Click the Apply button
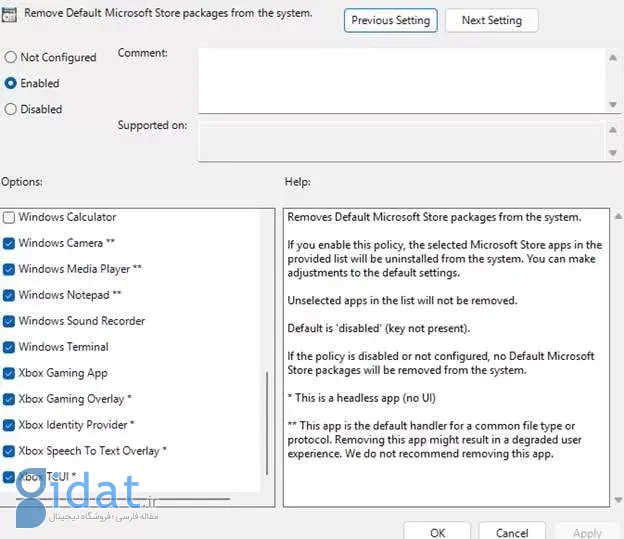This screenshot has height=539, width=624. [x=587, y=532]
